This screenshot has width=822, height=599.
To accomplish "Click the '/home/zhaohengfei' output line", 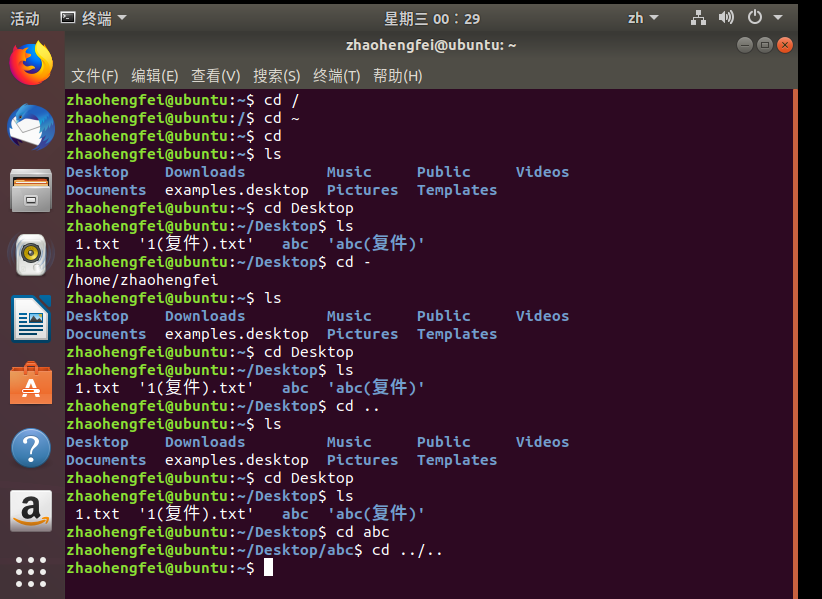I will click(142, 280).
